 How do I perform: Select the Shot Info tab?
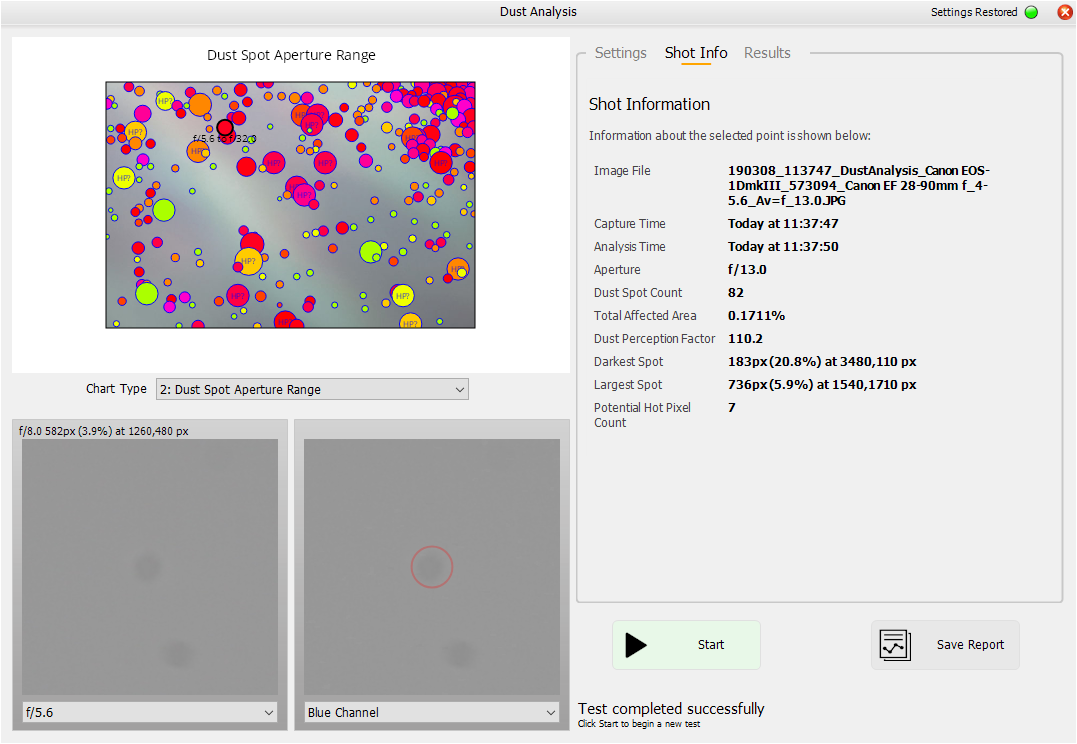pos(696,53)
